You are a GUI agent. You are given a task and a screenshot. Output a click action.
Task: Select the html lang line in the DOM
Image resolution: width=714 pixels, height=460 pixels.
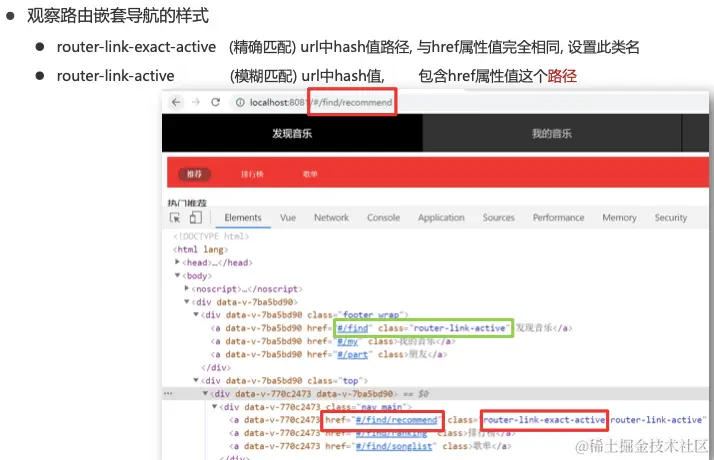200,249
